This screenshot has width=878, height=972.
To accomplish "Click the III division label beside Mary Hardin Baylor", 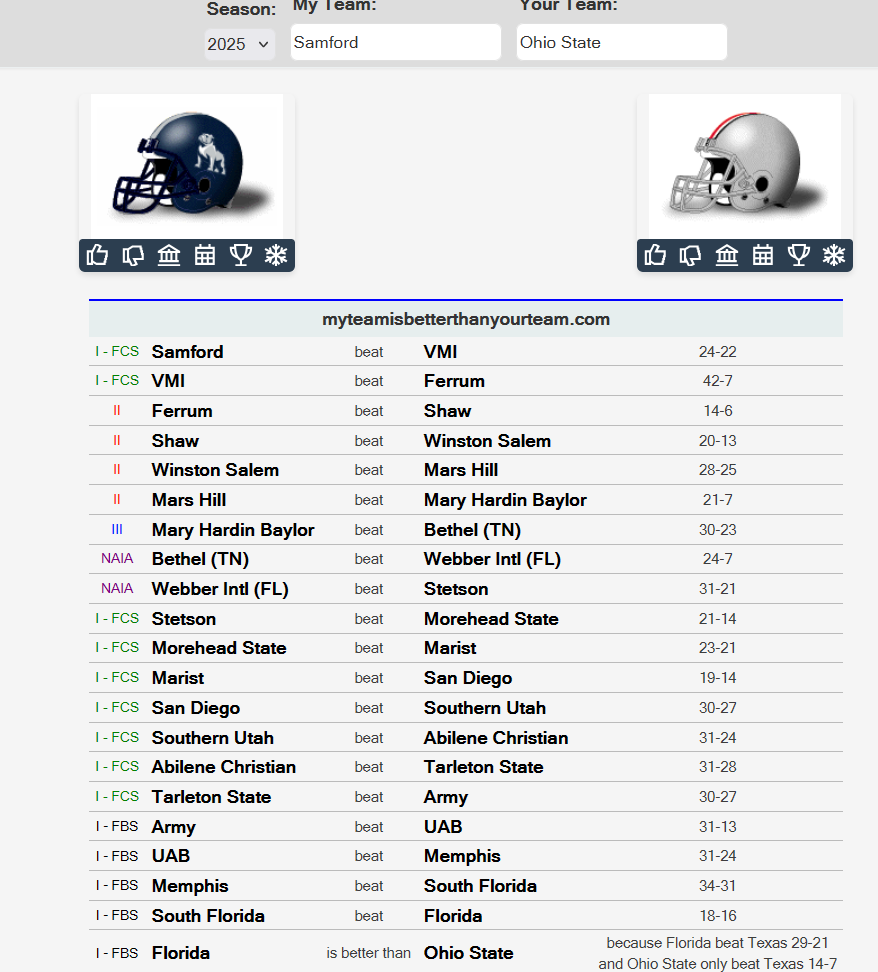I will coord(117,529).
